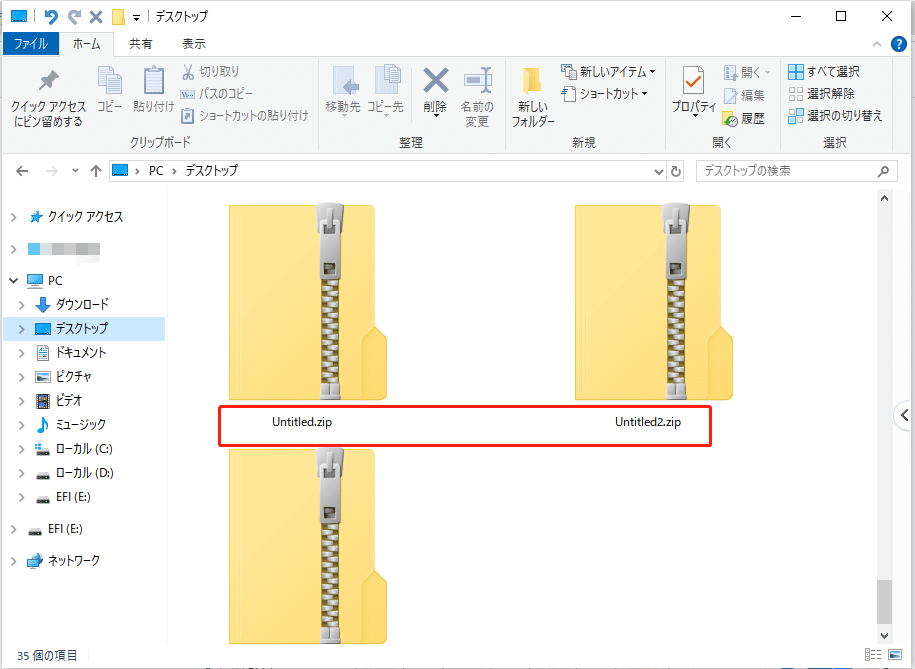Go forward with the right arrow
The image size is (915, 669).
click(52, 171)
